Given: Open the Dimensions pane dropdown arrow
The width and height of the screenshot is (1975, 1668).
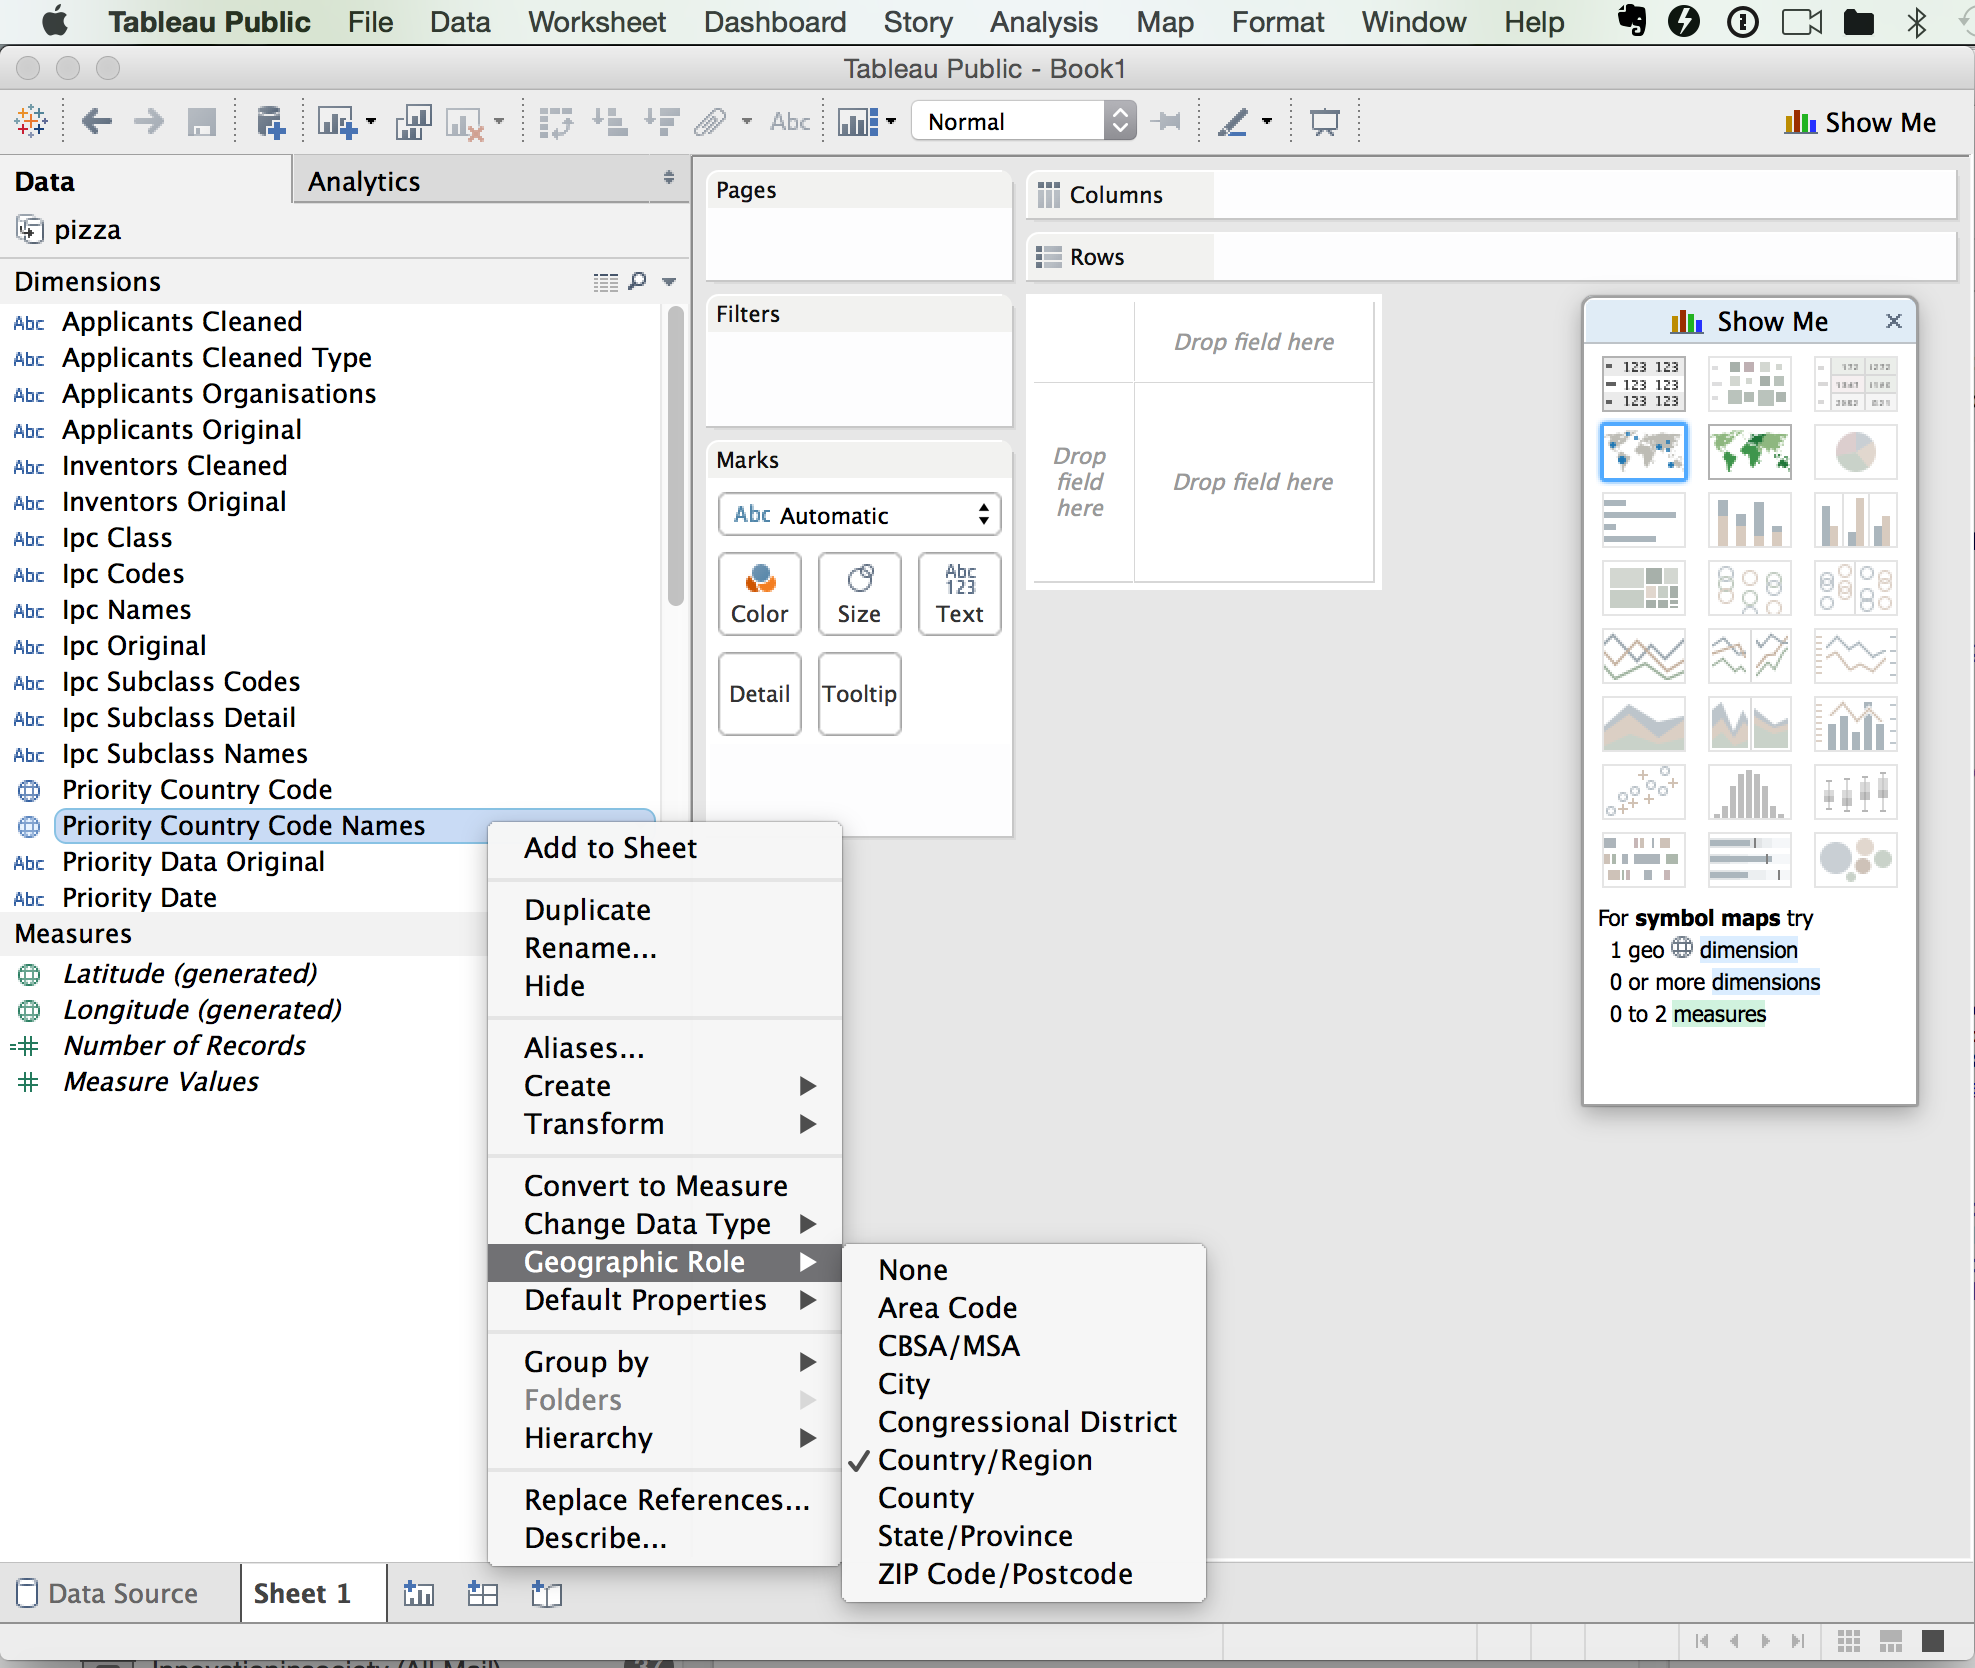Looking at the screenshot, I should point(669,282).
